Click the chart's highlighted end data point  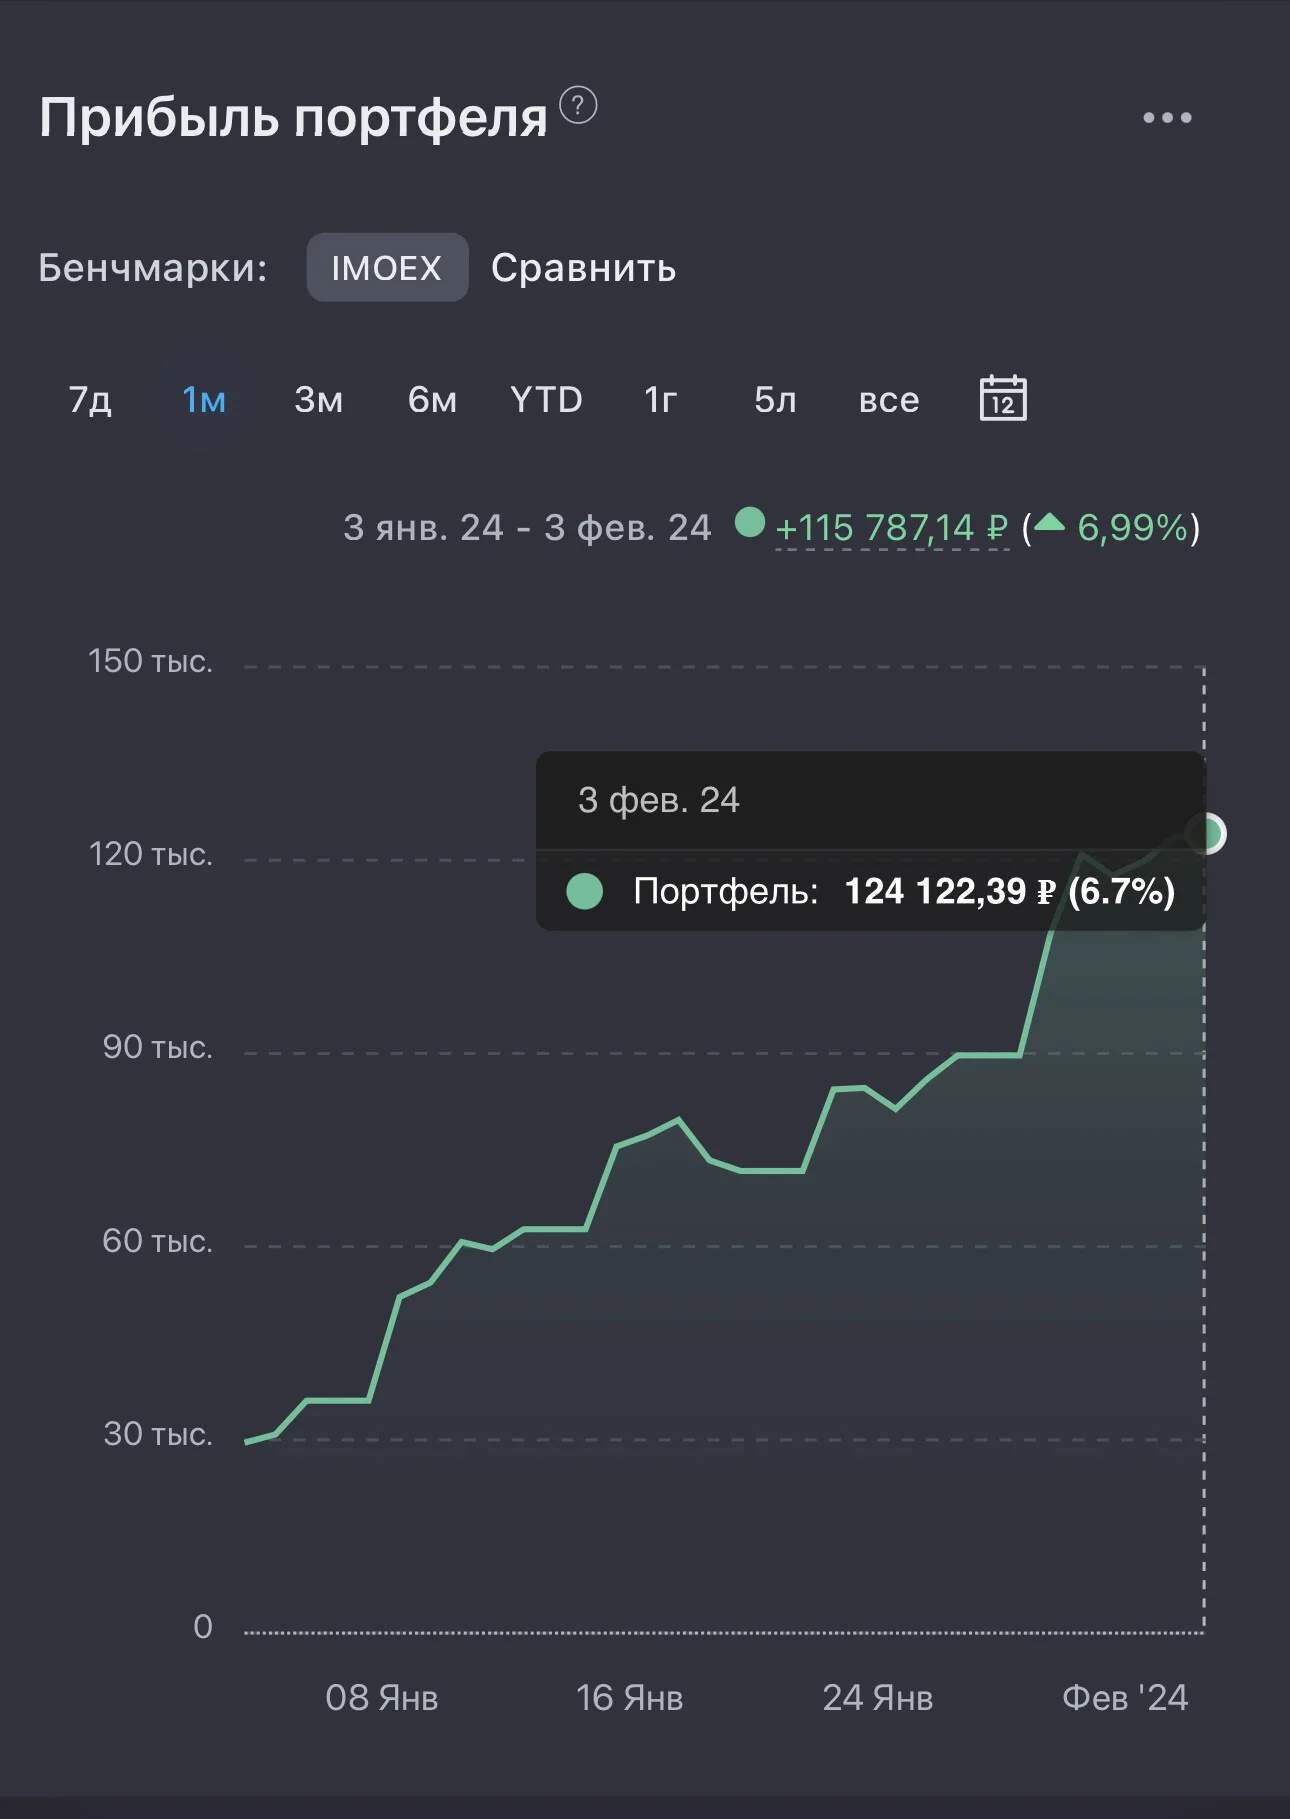[x=1206, y=833]
